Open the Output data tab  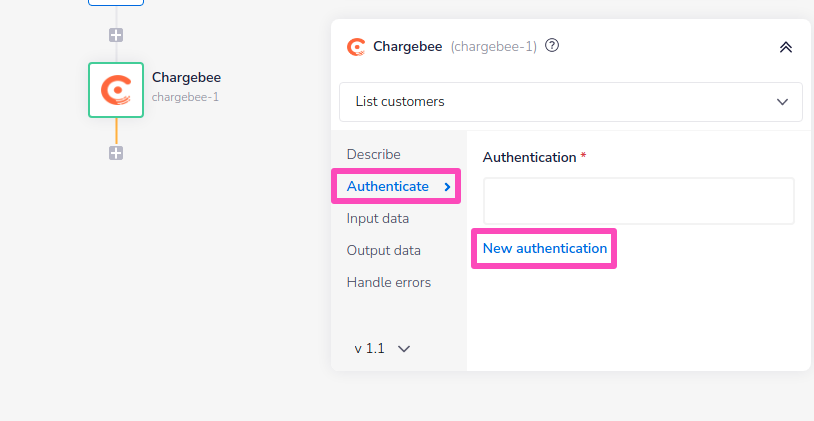point(383,250)
